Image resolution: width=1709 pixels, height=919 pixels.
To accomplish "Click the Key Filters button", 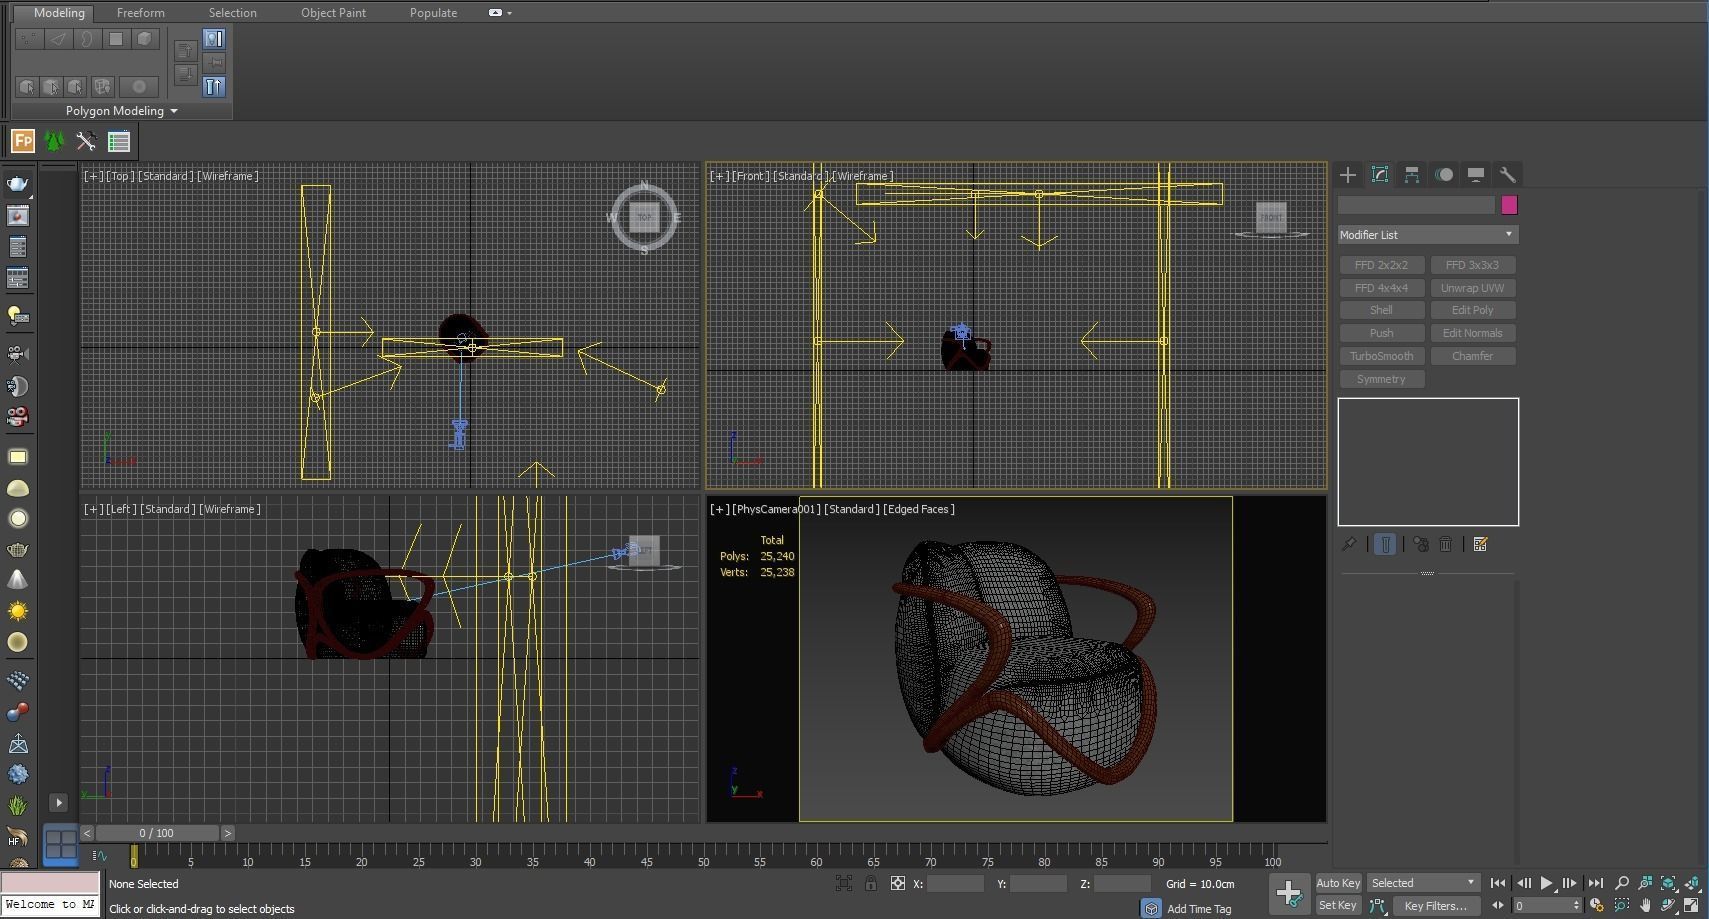I will [1435, 906].
